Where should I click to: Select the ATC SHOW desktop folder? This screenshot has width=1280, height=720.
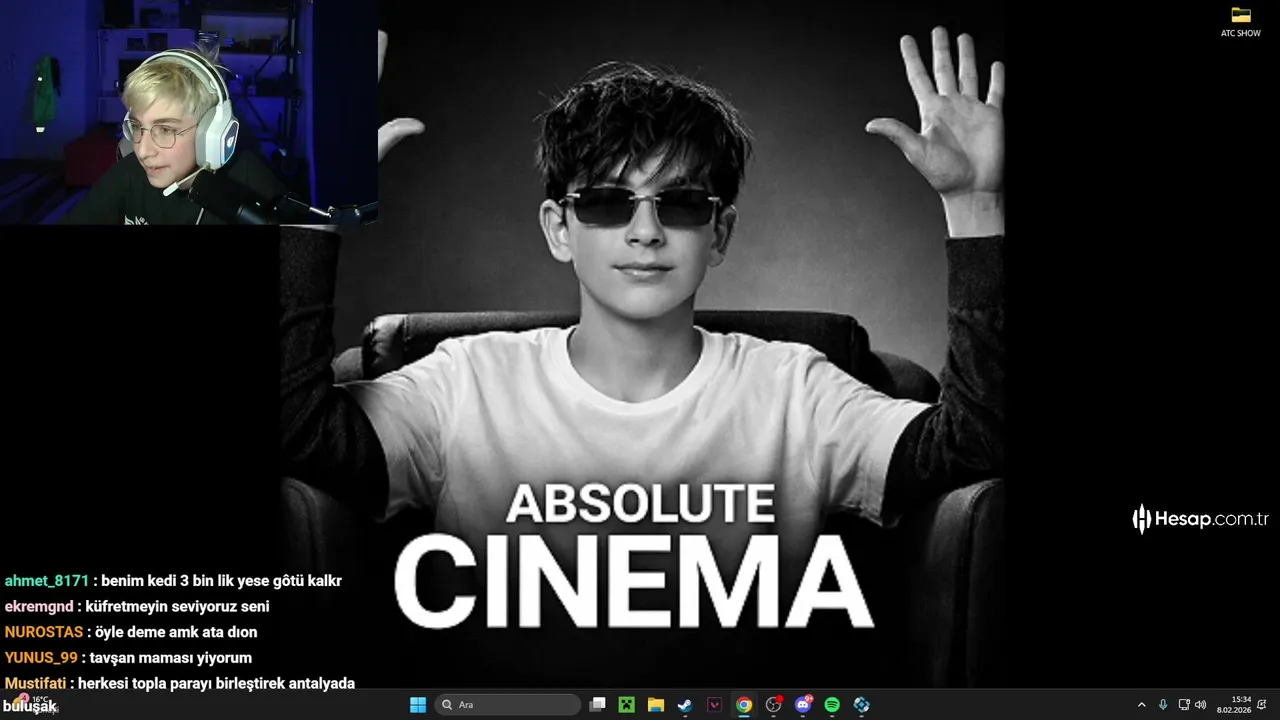pyautogui.click(x=1241, y=22)
